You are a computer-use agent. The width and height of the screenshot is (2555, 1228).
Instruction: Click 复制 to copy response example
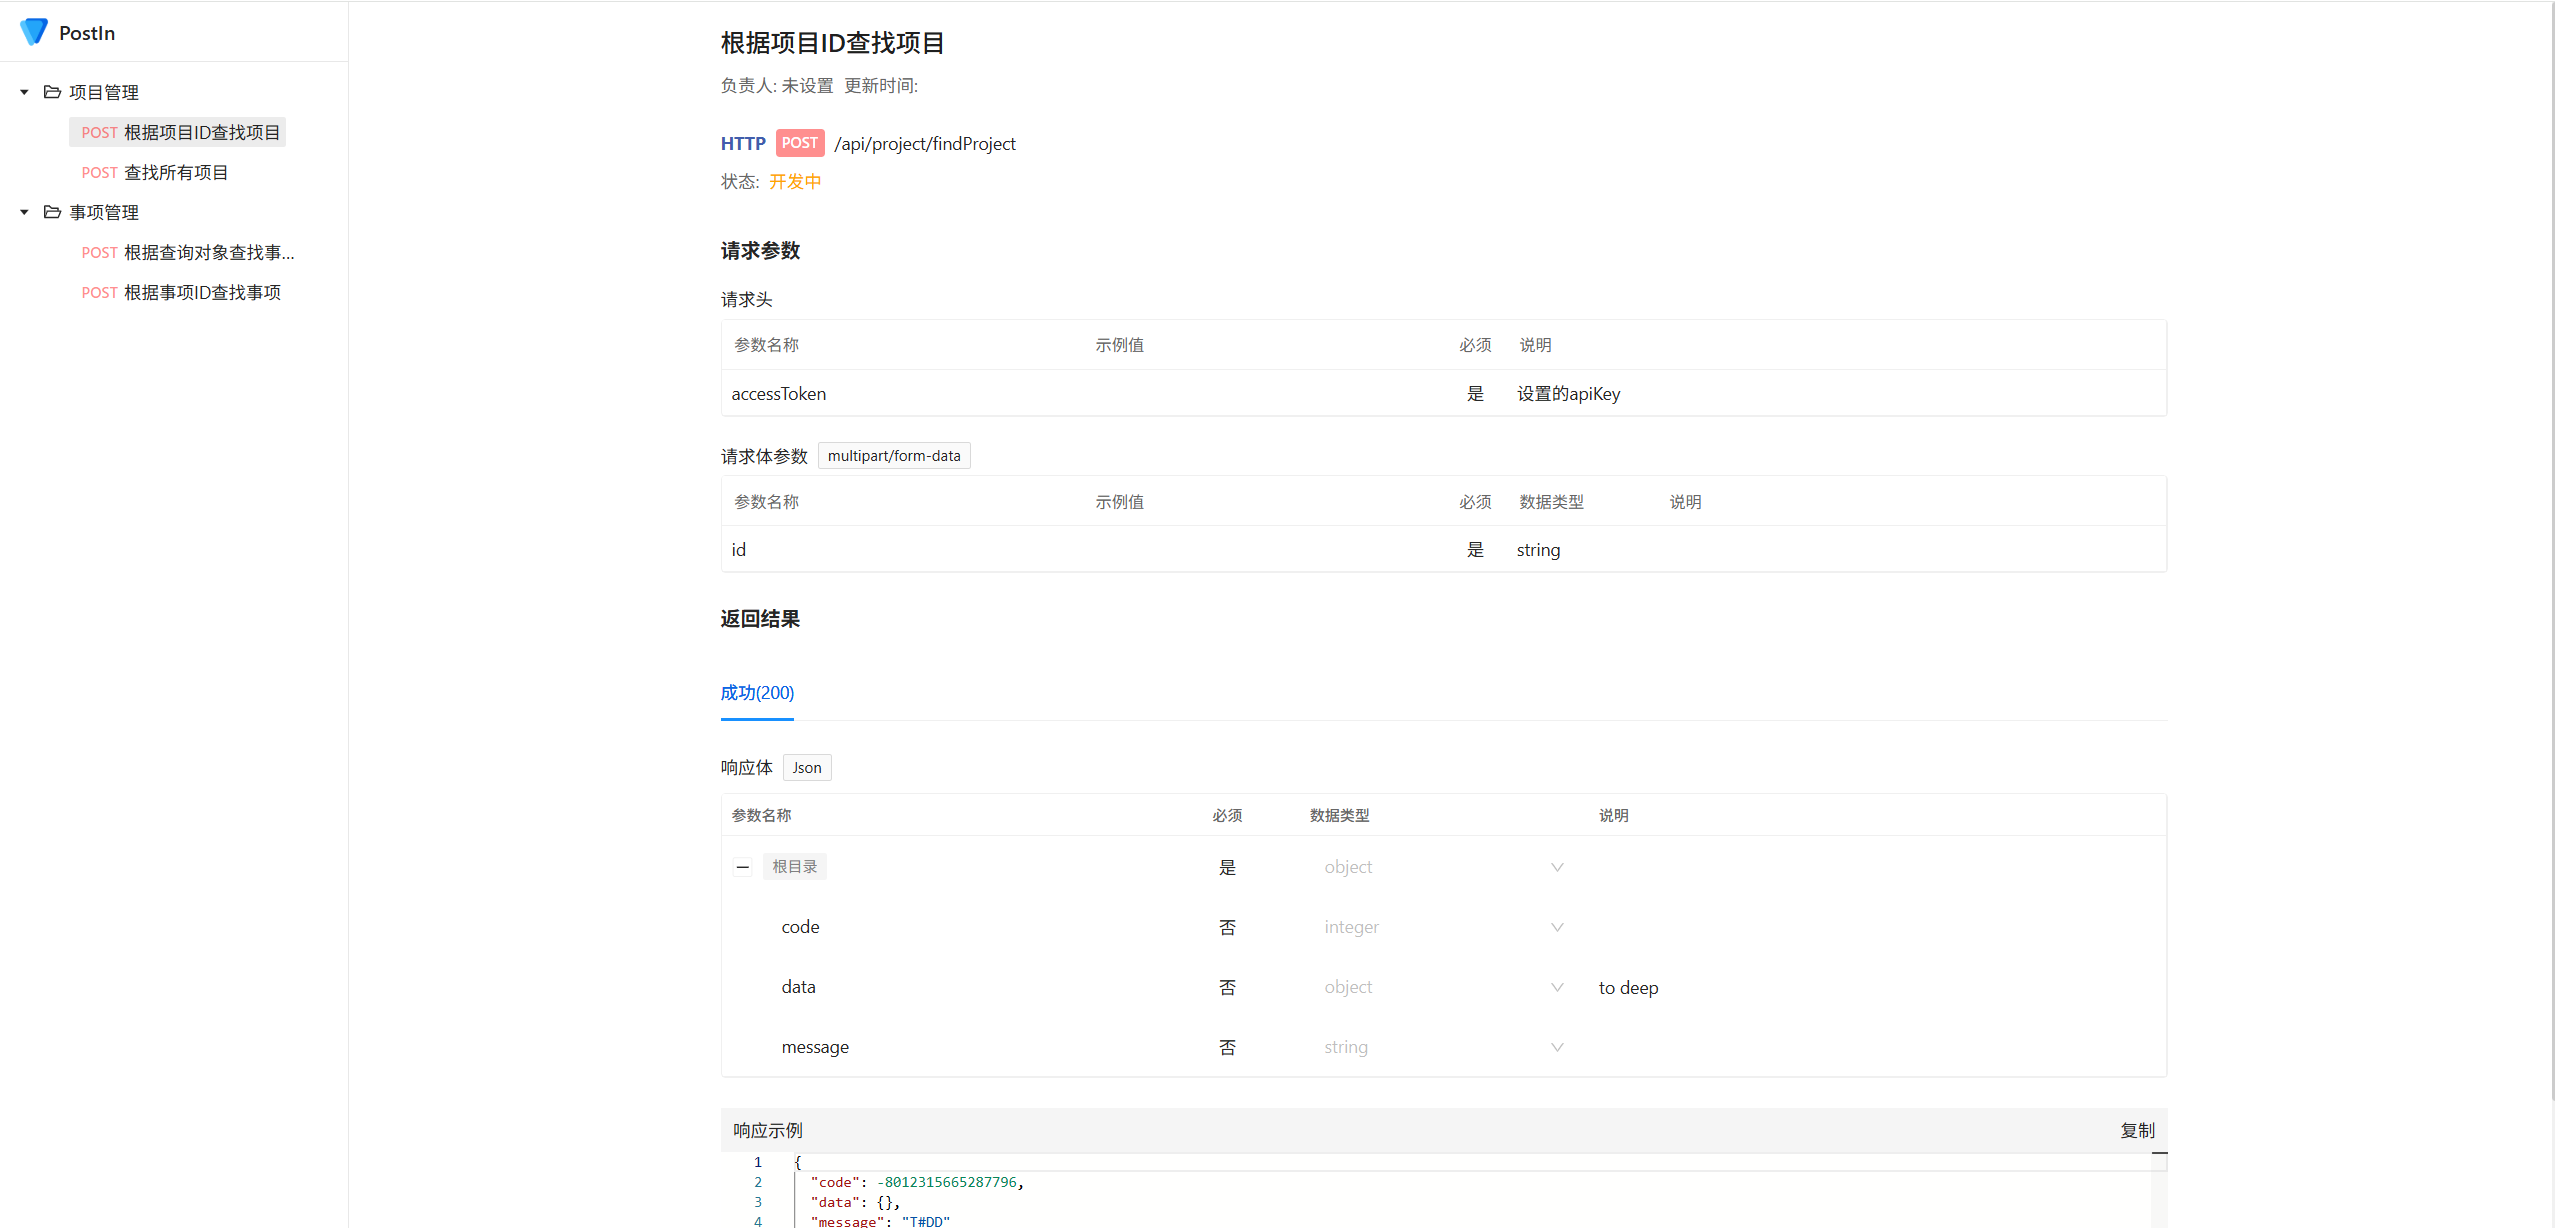pos(2137,1130)
